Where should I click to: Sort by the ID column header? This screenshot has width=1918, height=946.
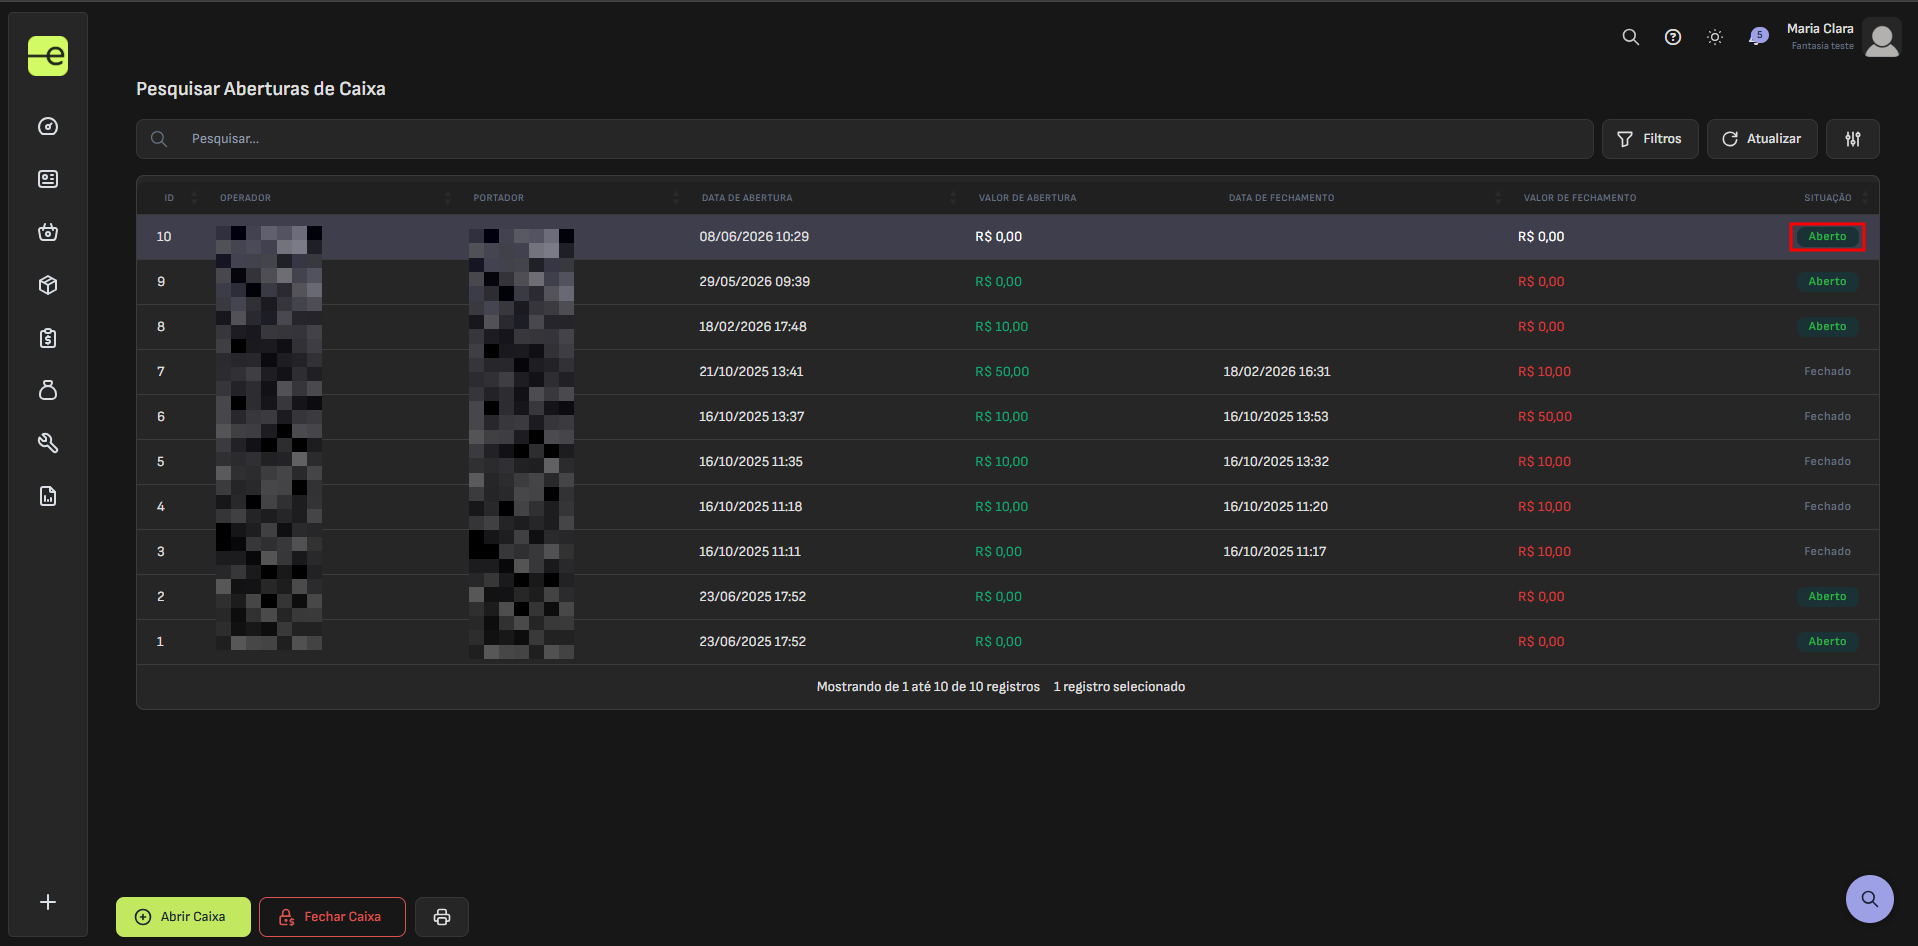[169, 198]
